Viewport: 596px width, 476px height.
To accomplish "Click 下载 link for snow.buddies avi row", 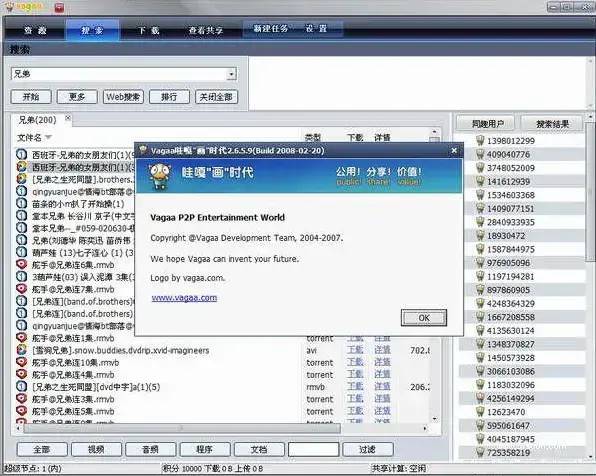I will (x=355, y=350).
